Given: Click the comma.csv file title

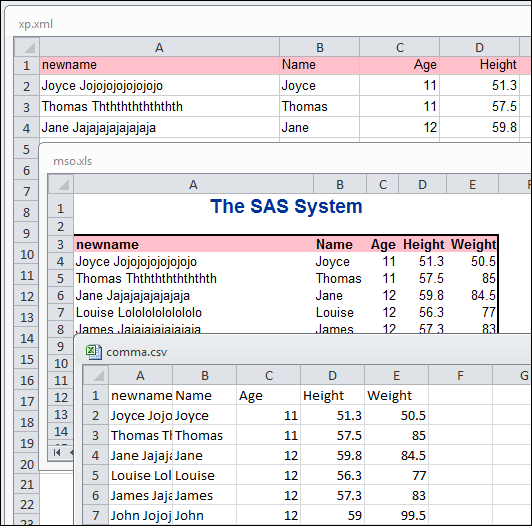Looking at the screenshot, I should [x=137, y=352].
